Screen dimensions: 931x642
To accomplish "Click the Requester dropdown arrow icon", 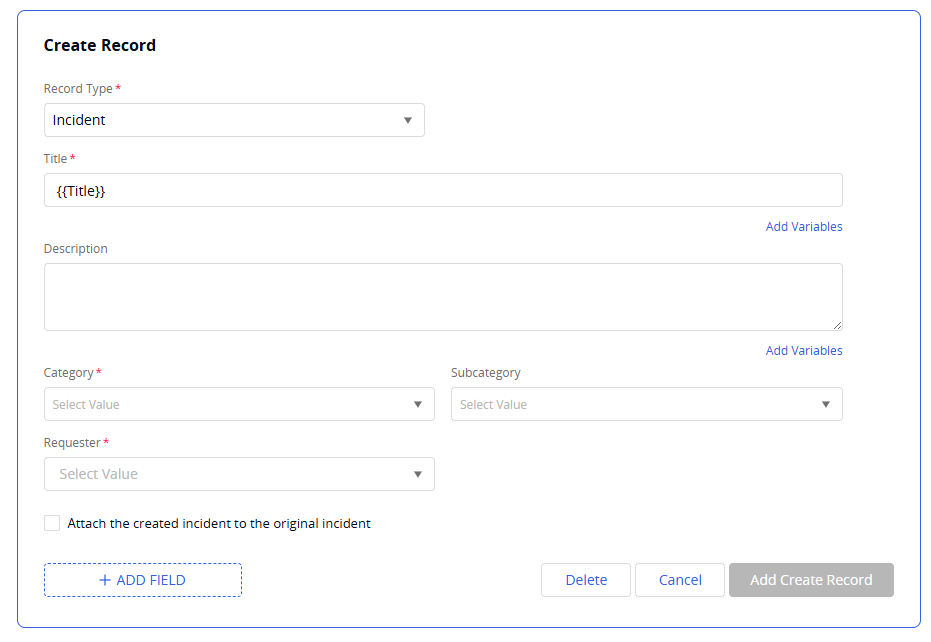I will point(418,474).
